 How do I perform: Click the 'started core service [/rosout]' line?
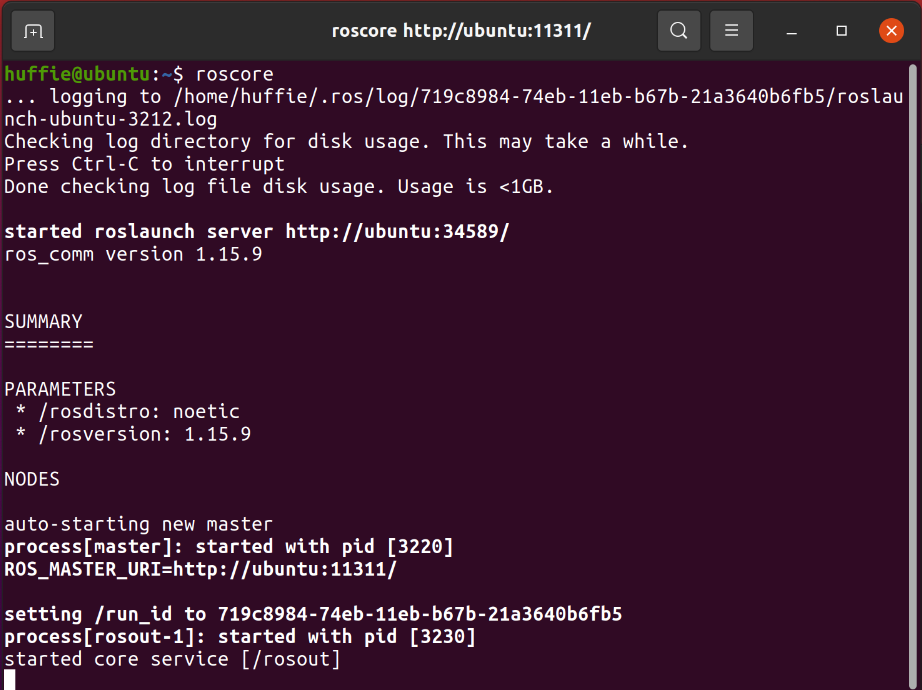point(172,659)
